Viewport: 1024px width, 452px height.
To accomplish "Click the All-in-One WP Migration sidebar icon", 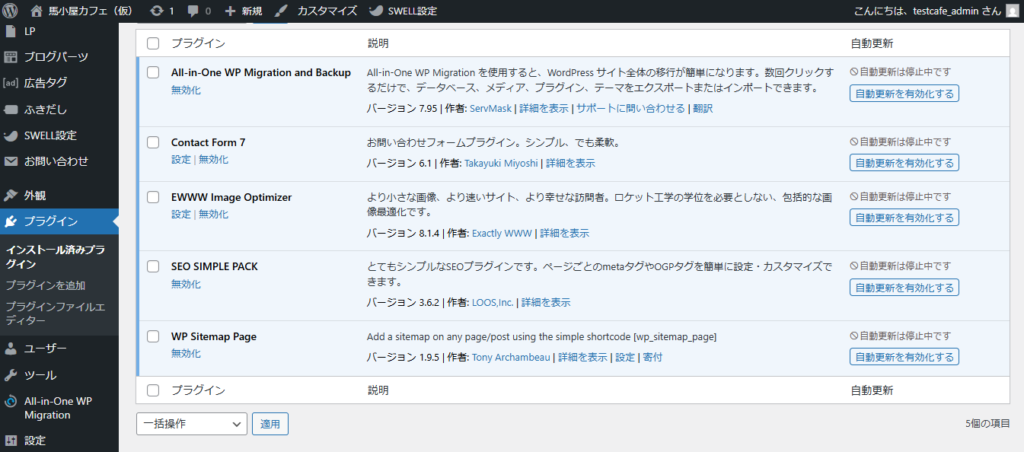I will [x=10, y=403].
